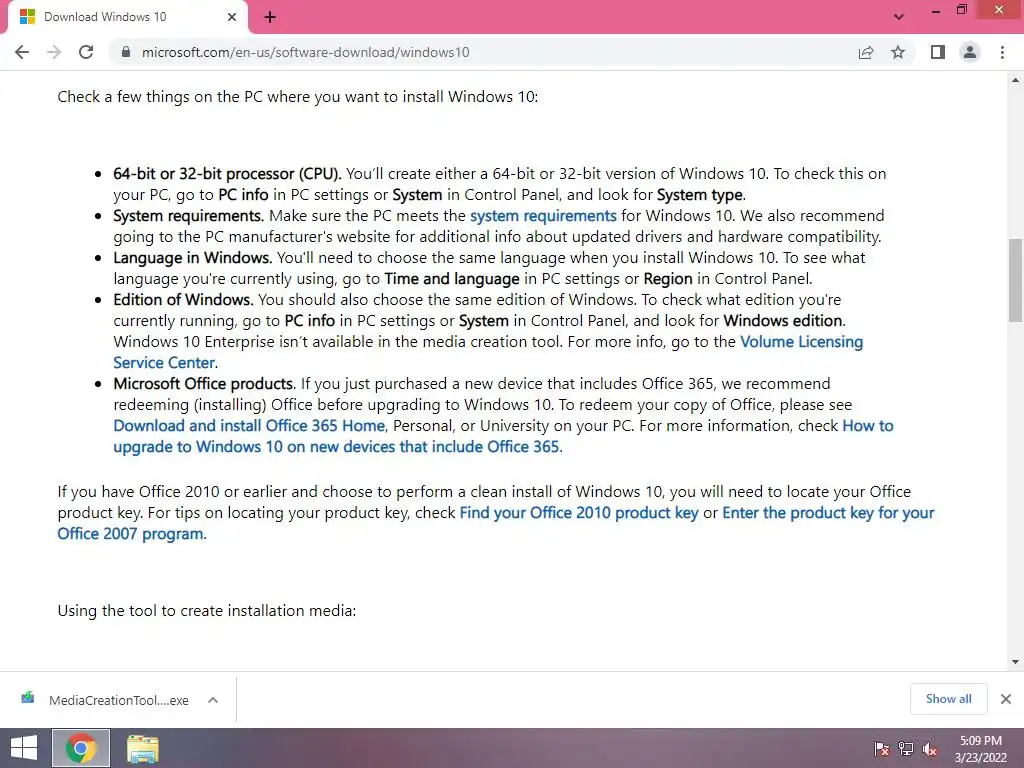Open Chrome's three-dot menu
Screen dimensions: 1024x768
pos(1002,52)
